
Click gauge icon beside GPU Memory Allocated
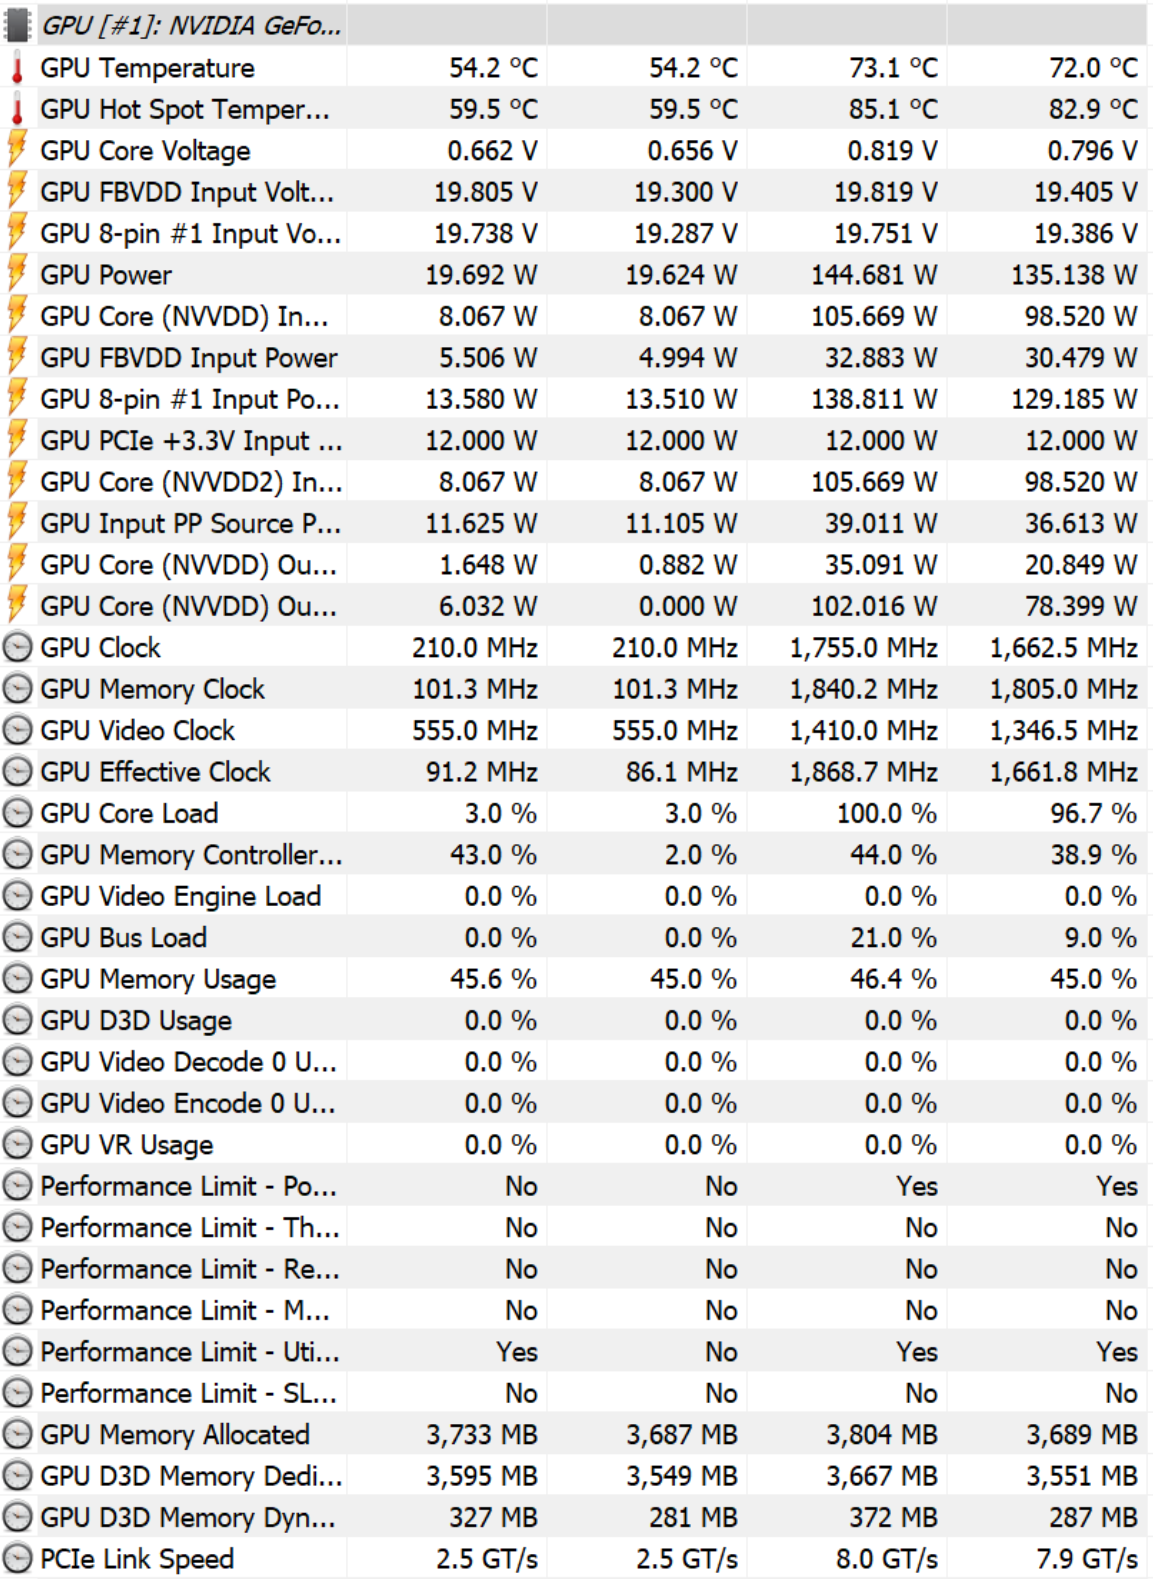click(17, 1435)
